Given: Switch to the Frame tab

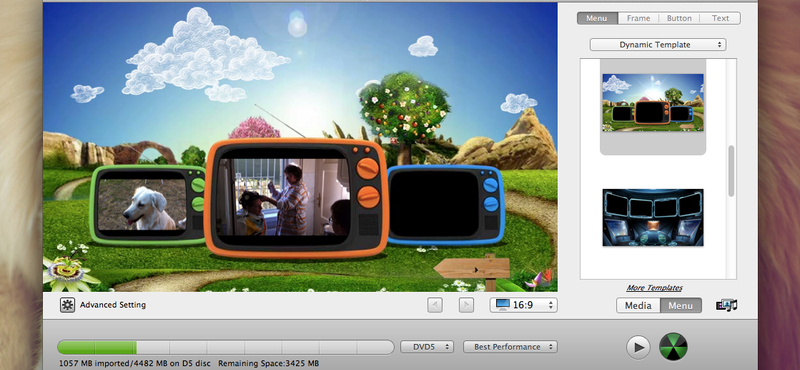Looking at the screenshot, I should pos(638,18).
